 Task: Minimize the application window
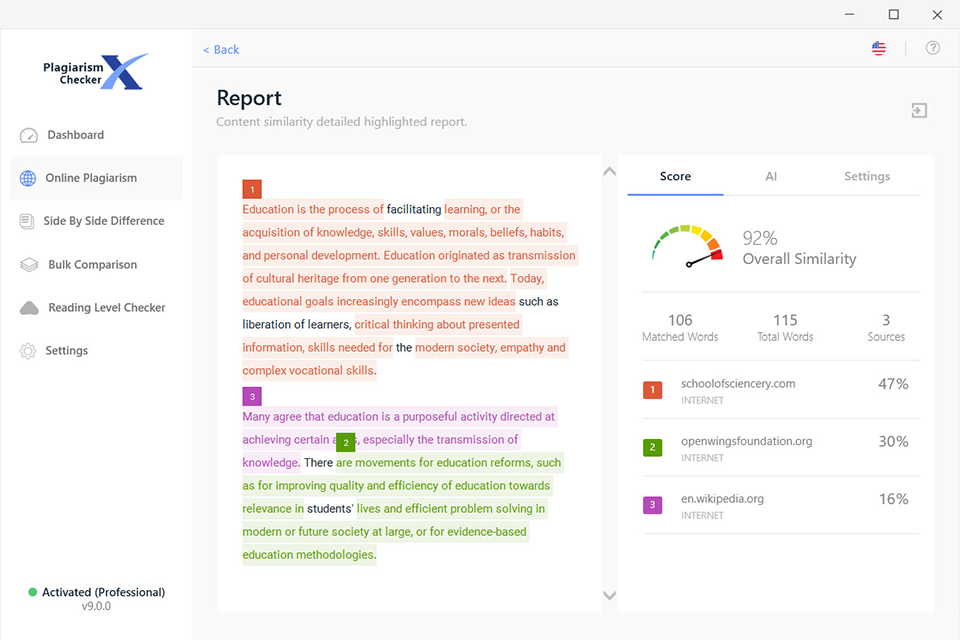click(849, 14)
